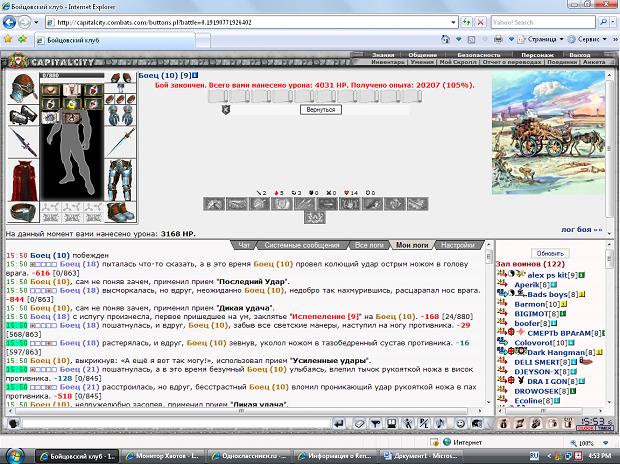Click player name Barmon in the list
The height and width of the screenshot is (464, 620).
(530, 304)
